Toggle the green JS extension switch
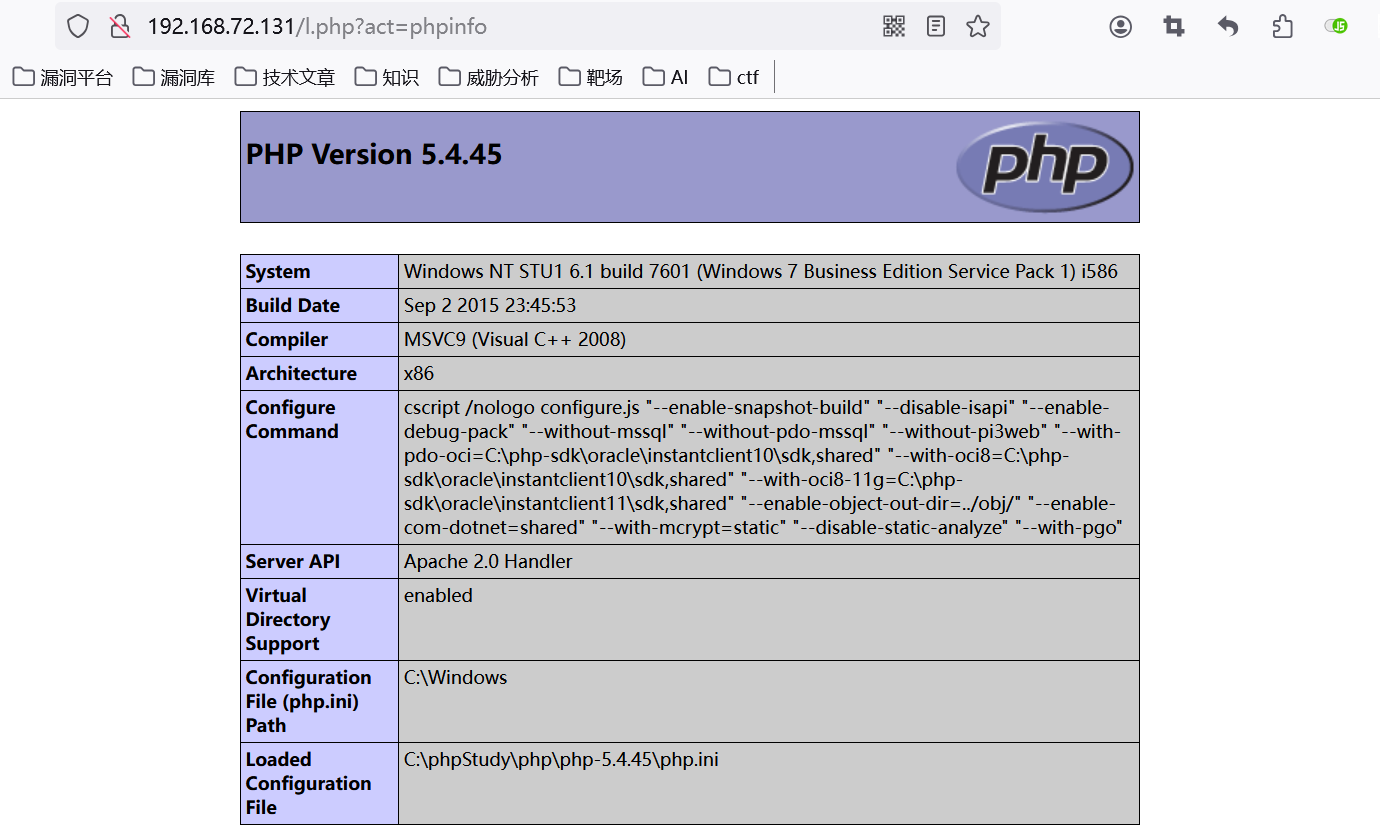 click(1336, 26)
